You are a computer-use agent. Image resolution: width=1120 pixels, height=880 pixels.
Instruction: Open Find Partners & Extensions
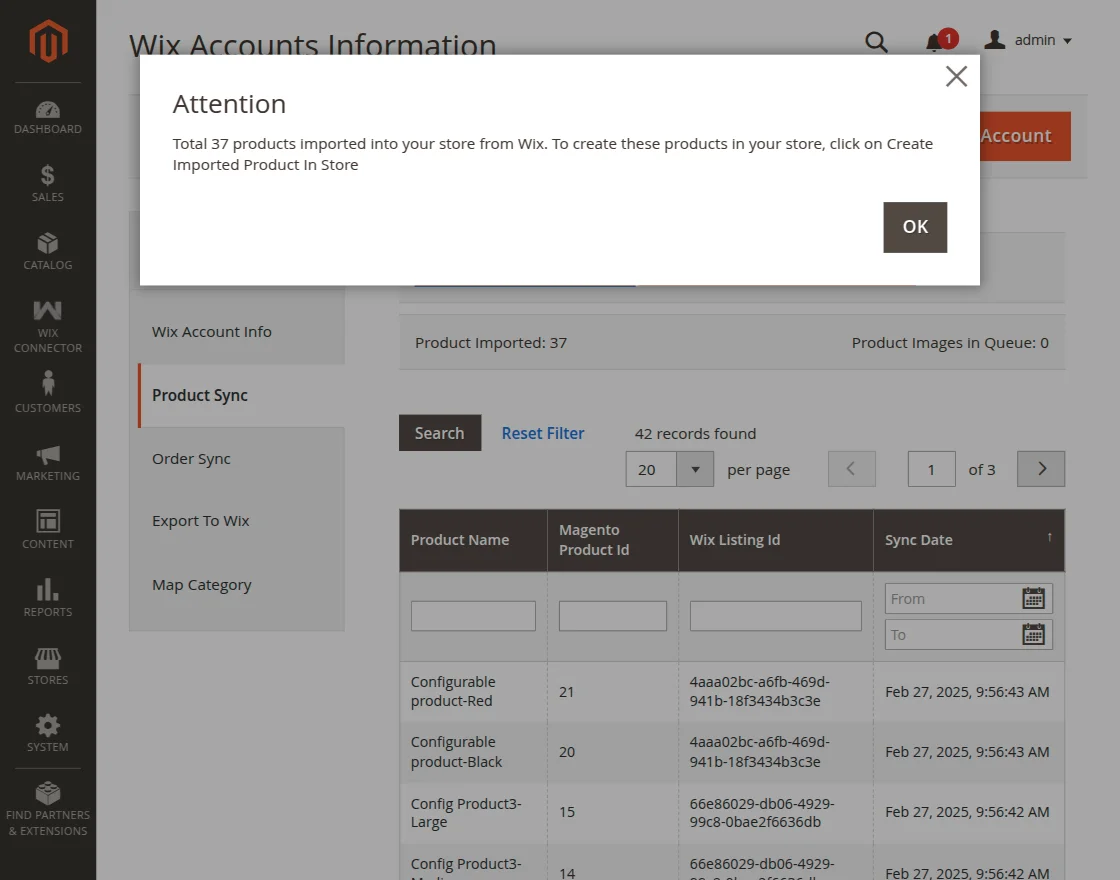coord(48,809)
